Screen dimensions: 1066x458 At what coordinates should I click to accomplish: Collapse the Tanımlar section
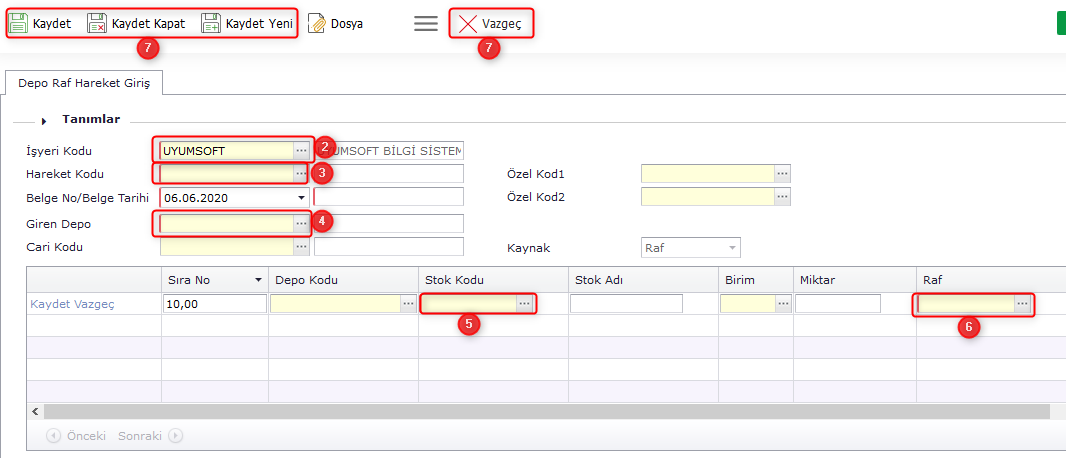click(44, 120)
